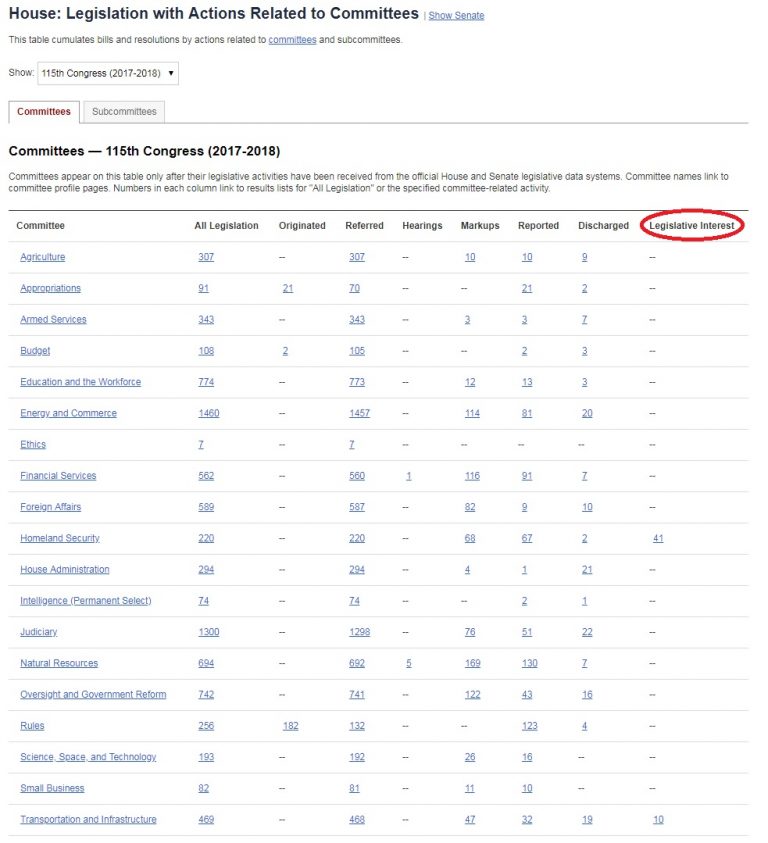Open Armed Services committee profile
Viewport: 768px width, 843px height.
(53, 319)
